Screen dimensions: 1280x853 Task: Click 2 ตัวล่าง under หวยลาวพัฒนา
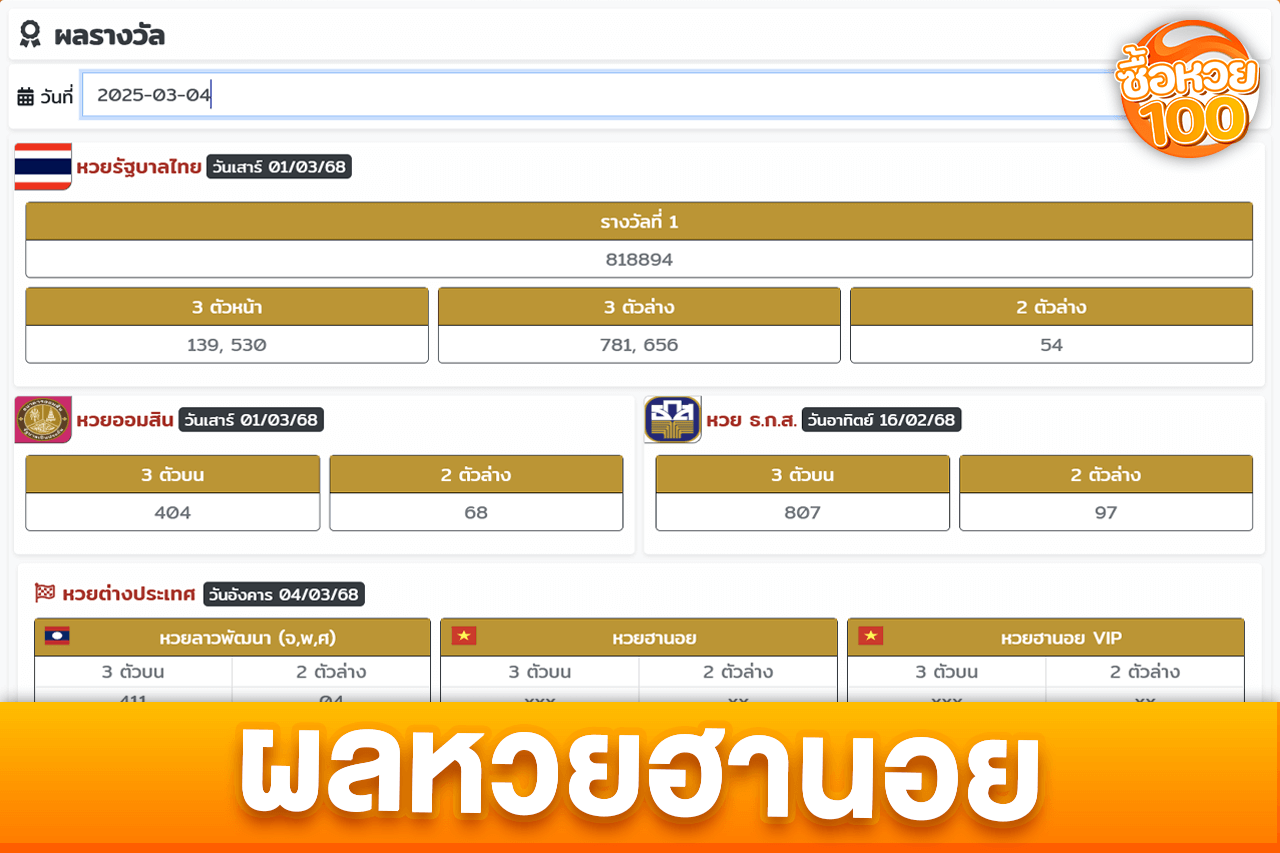click(x=331, y=671)
